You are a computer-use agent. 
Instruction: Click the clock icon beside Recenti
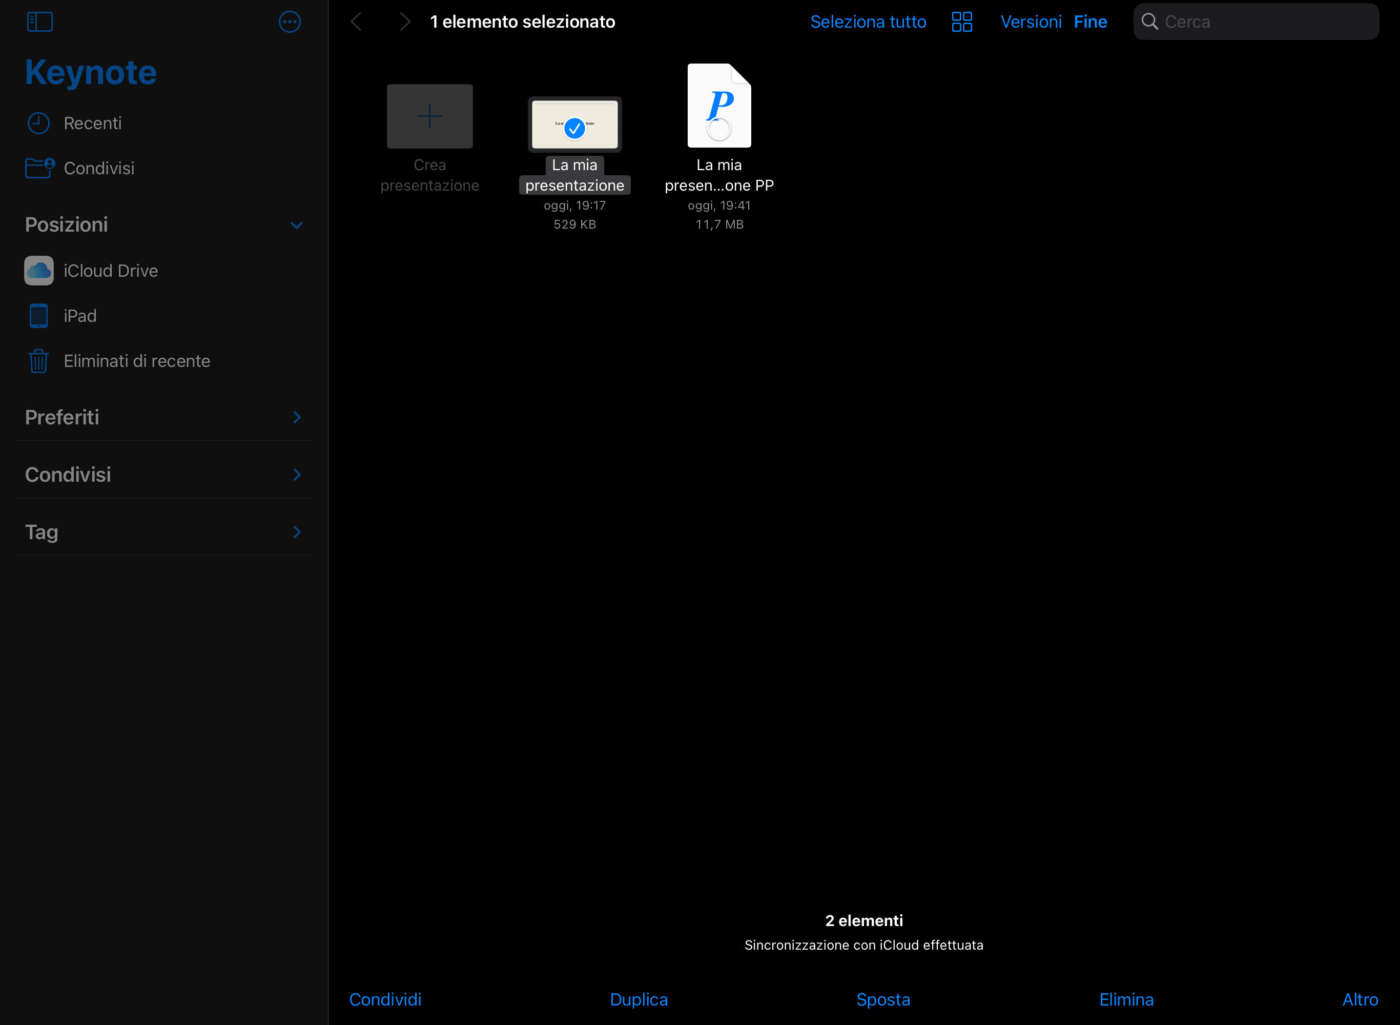[x=38, y=123]
